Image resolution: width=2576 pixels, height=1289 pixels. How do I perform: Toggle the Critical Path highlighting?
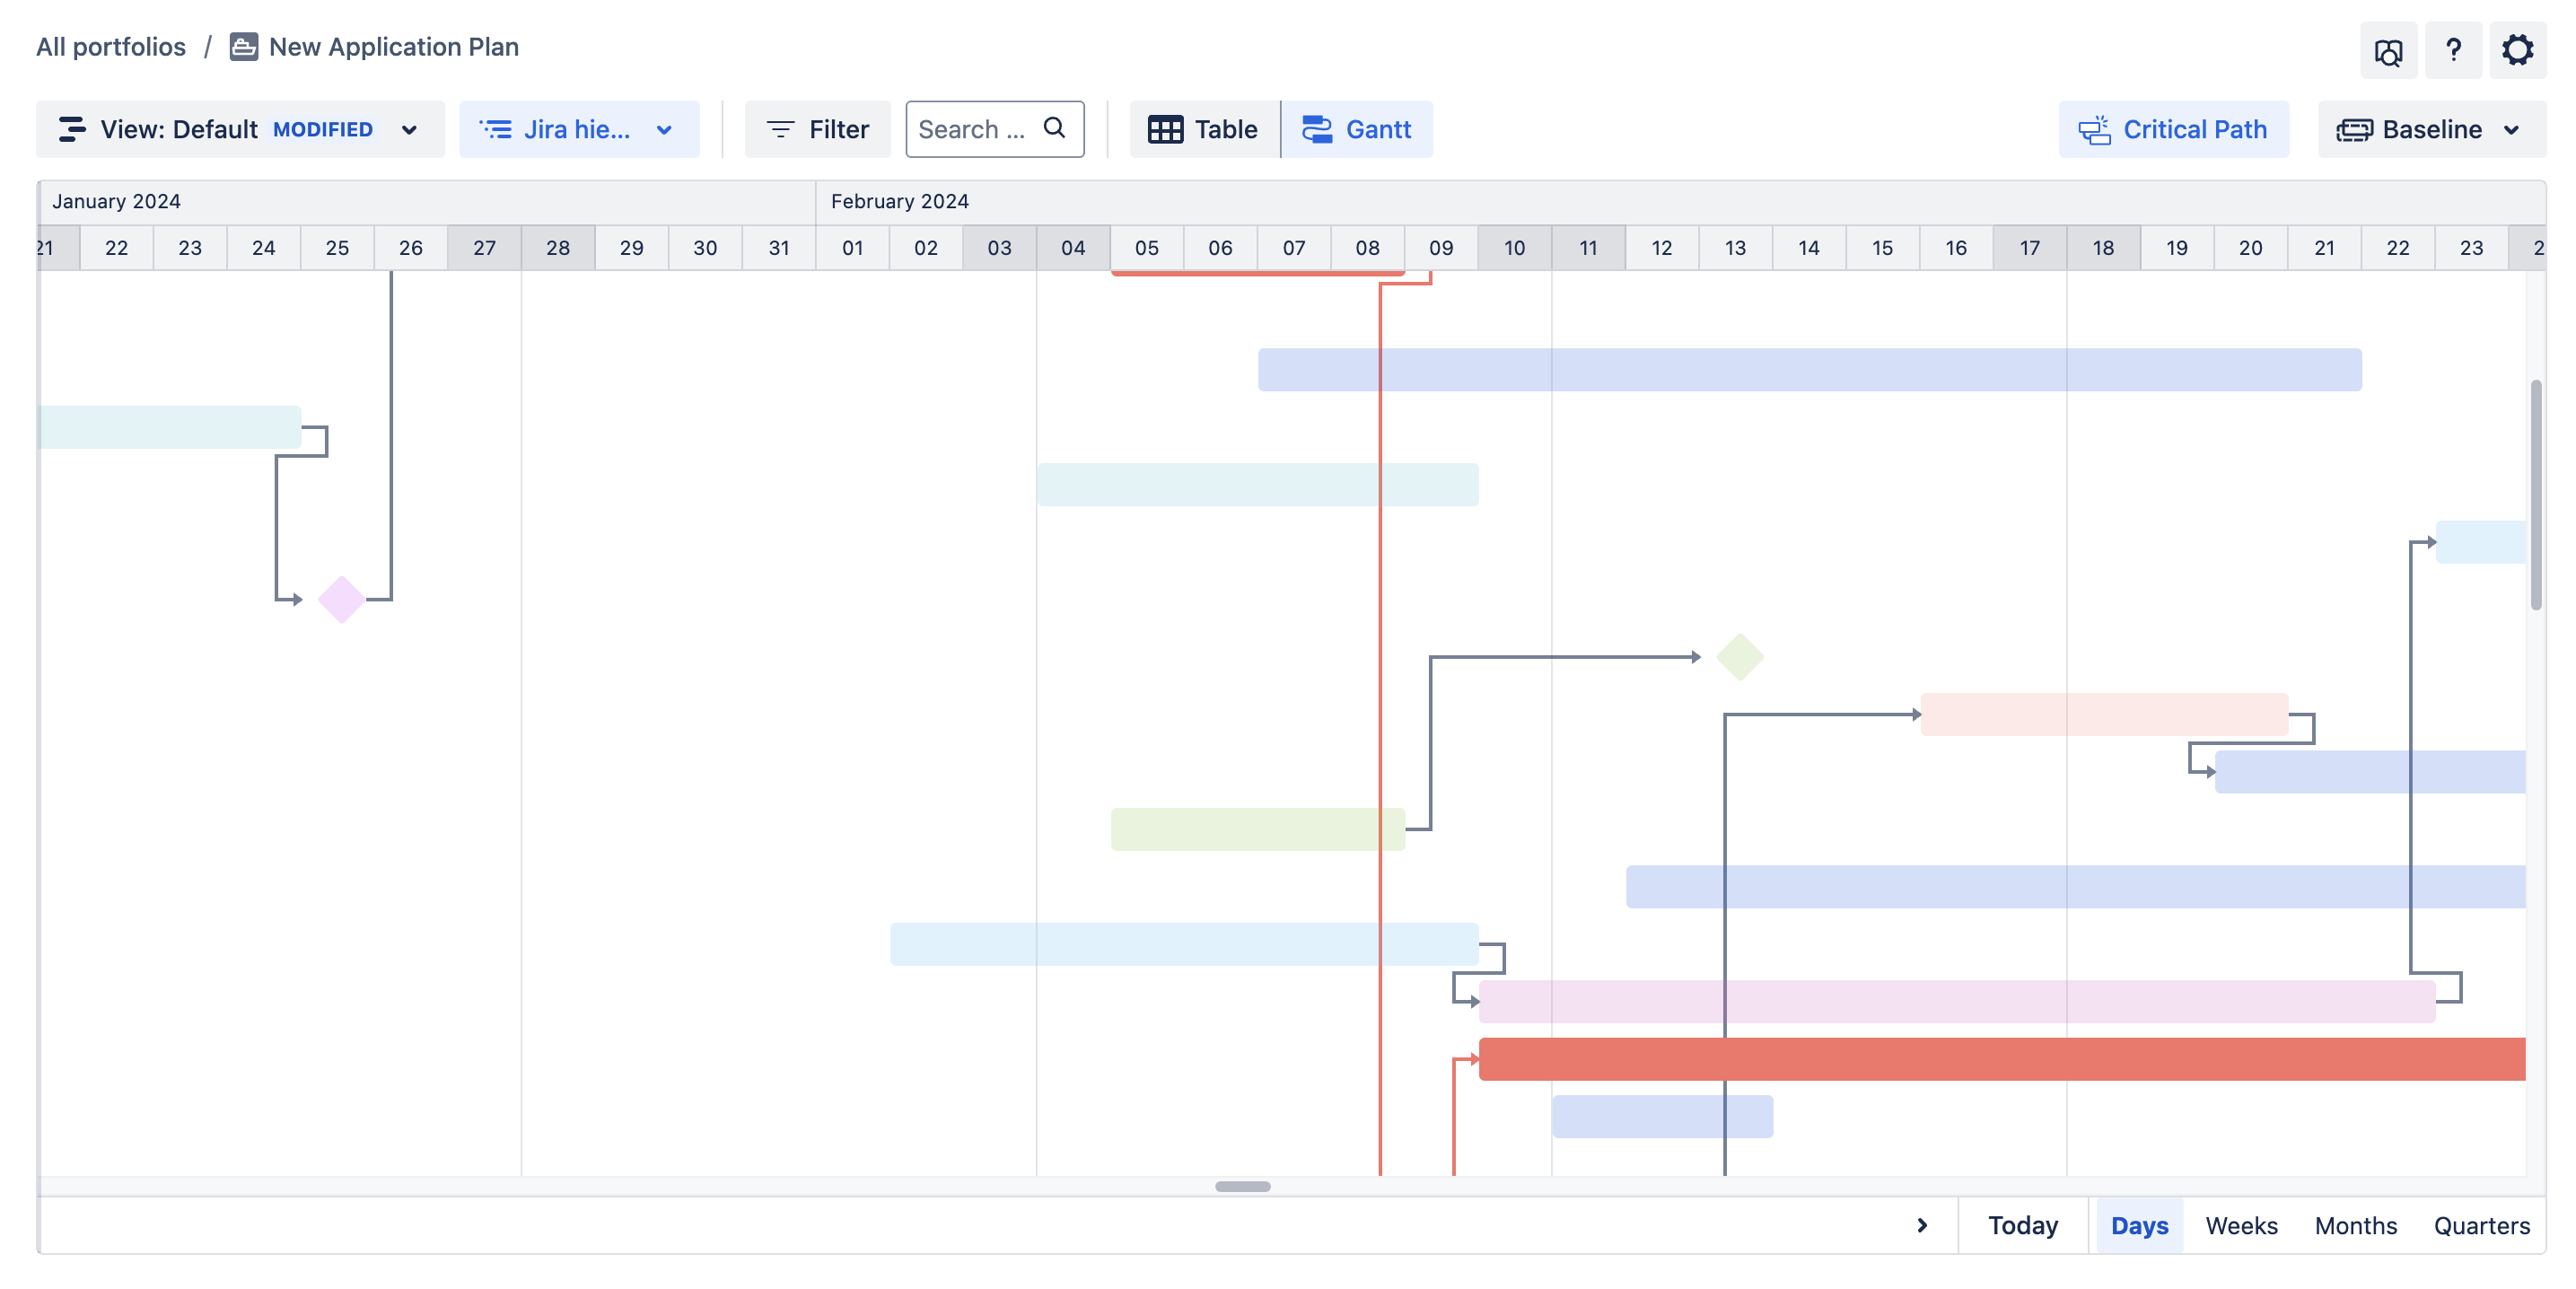2173,129
